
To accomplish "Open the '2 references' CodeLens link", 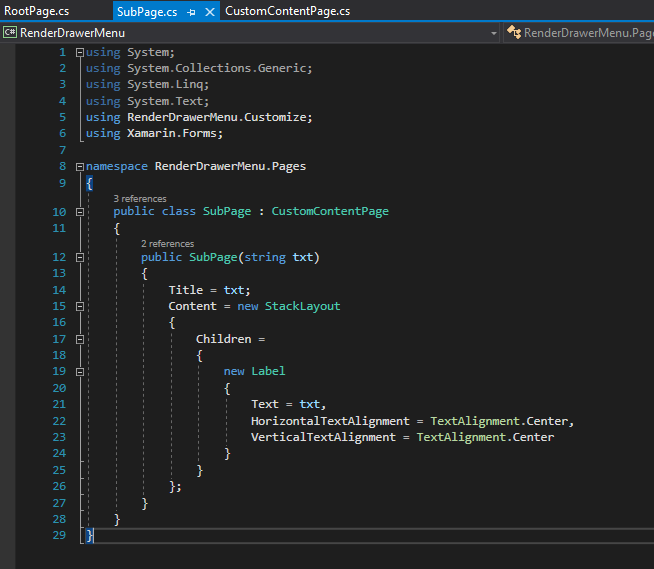I will [x=167, y=244].
